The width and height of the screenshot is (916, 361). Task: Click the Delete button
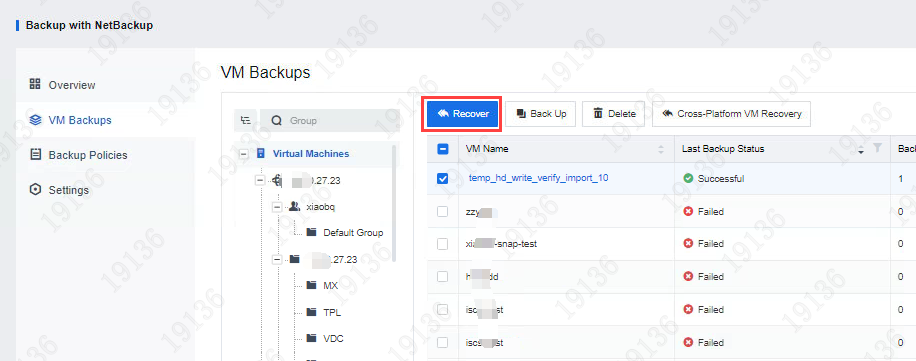(x=613, y=114)
